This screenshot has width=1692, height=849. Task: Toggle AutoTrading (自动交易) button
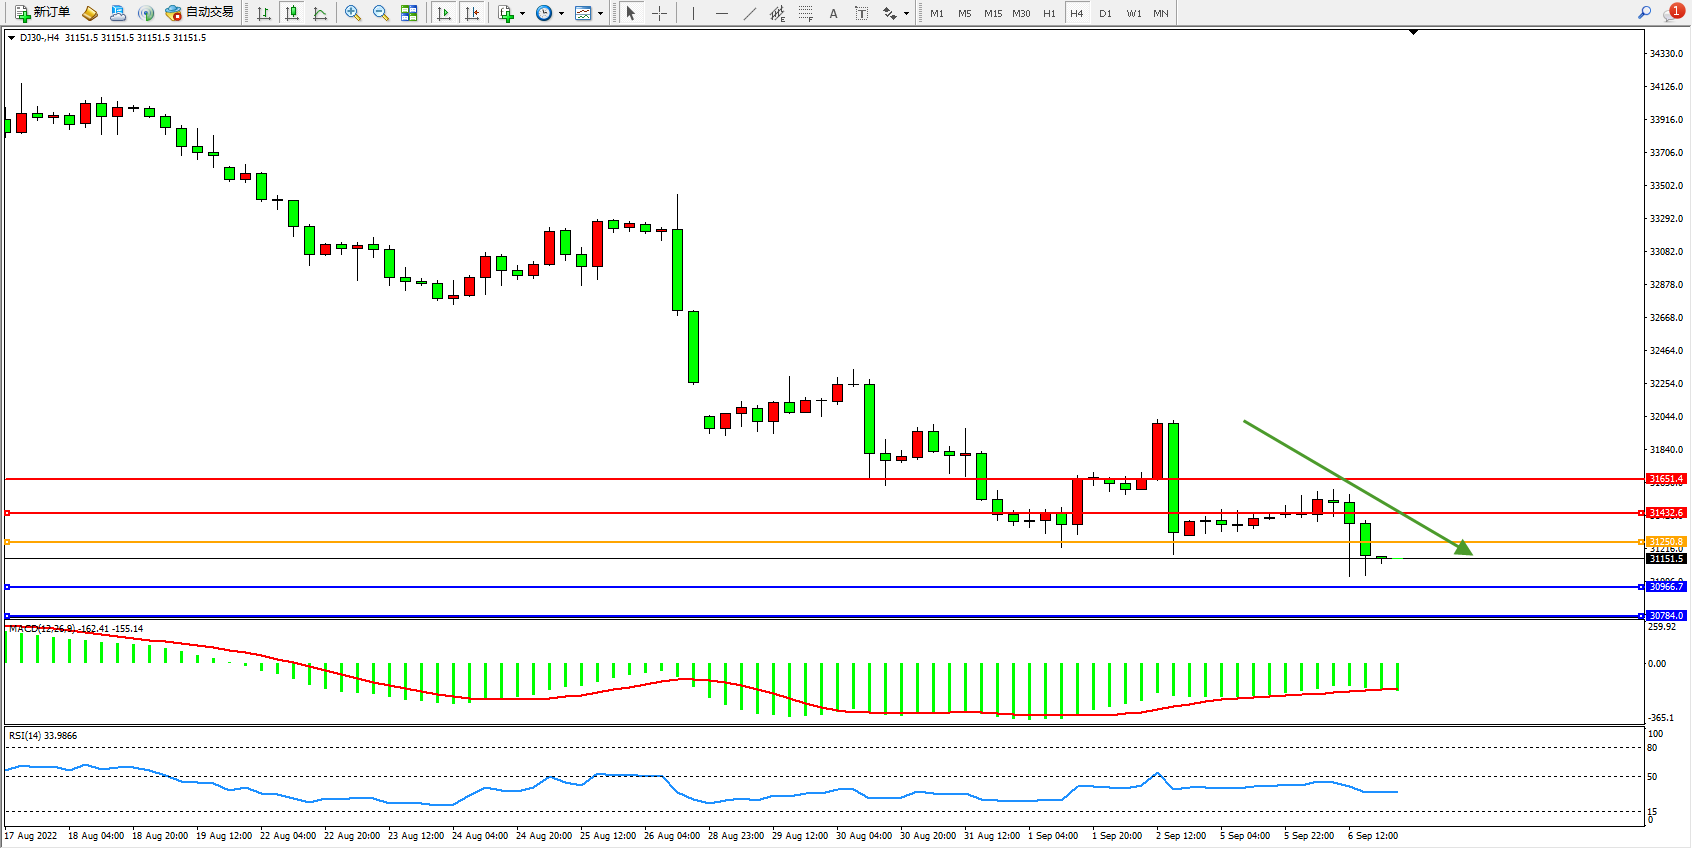point(199,13)
